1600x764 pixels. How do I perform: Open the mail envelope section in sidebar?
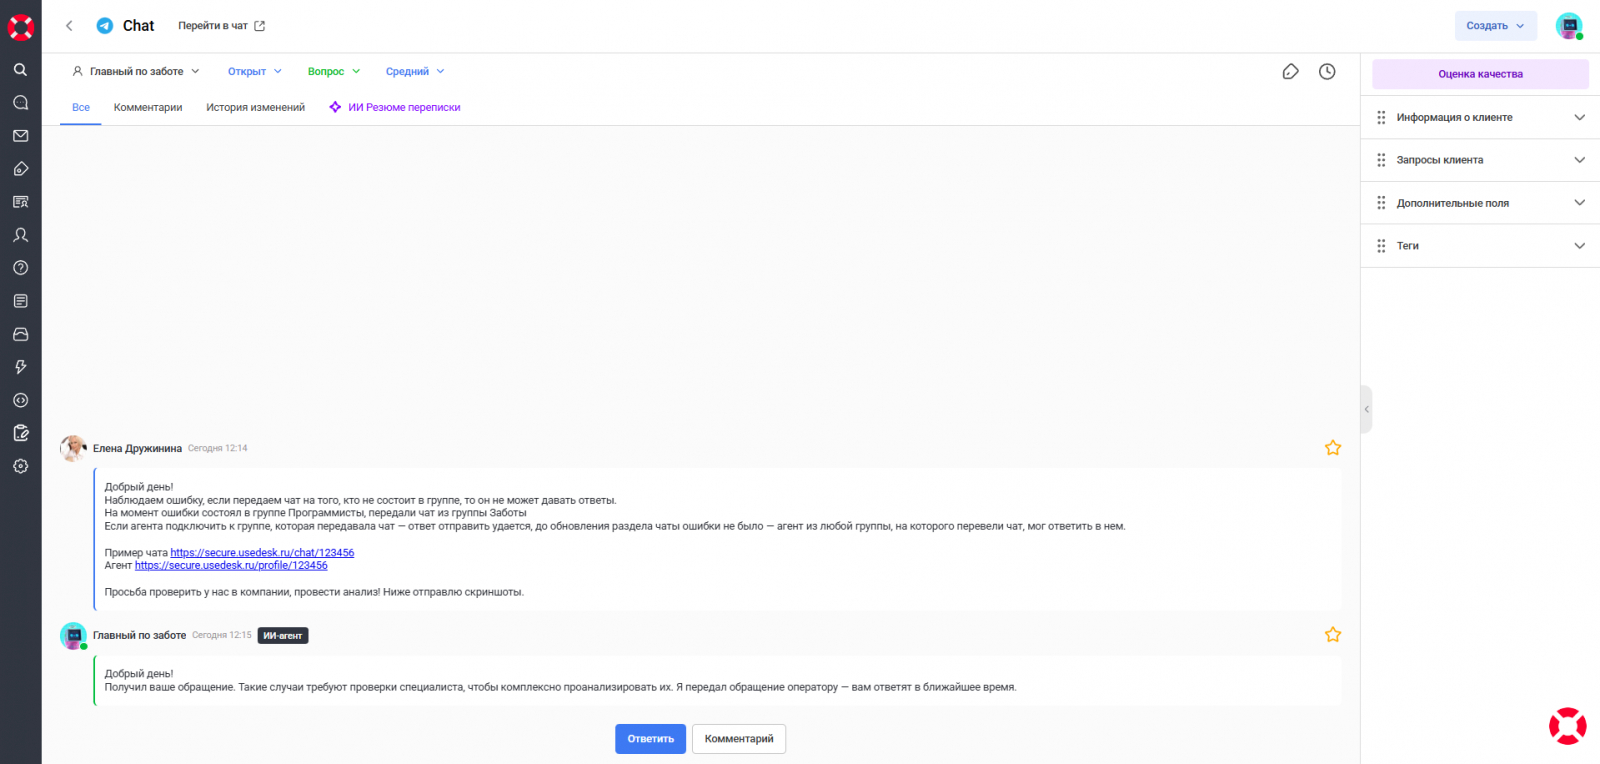(20, 136)
